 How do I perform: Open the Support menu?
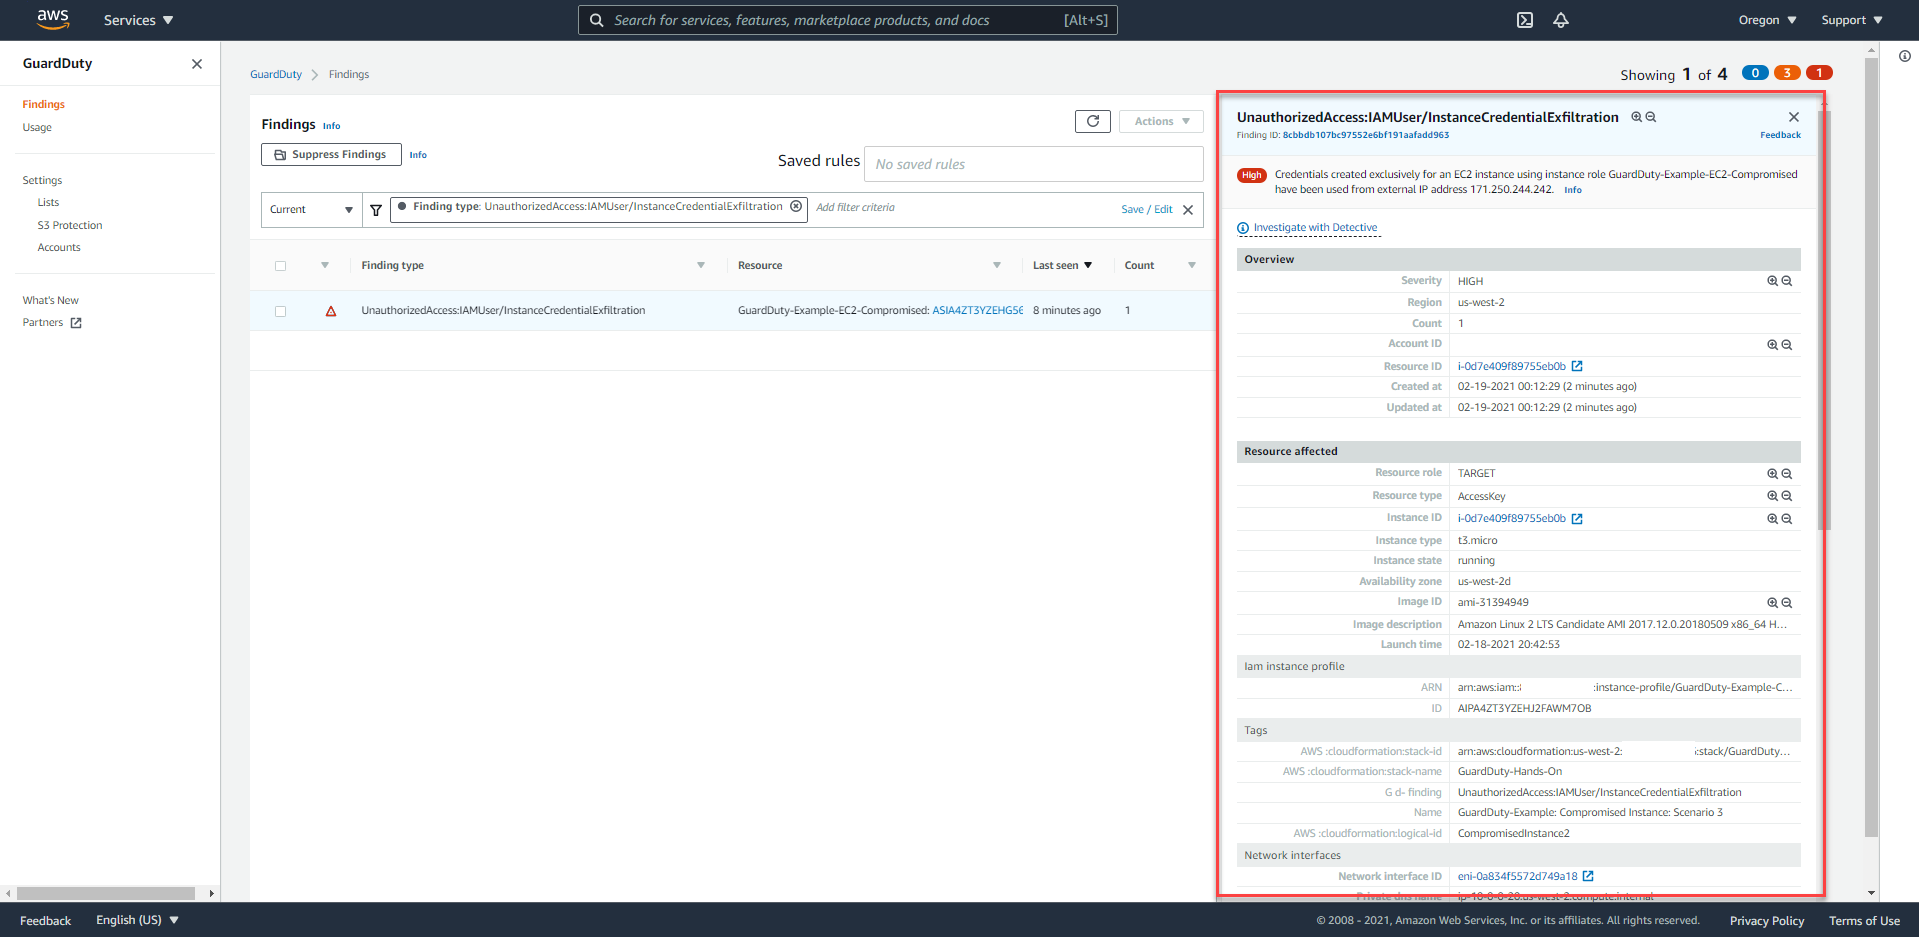(x=1851, y=20)
